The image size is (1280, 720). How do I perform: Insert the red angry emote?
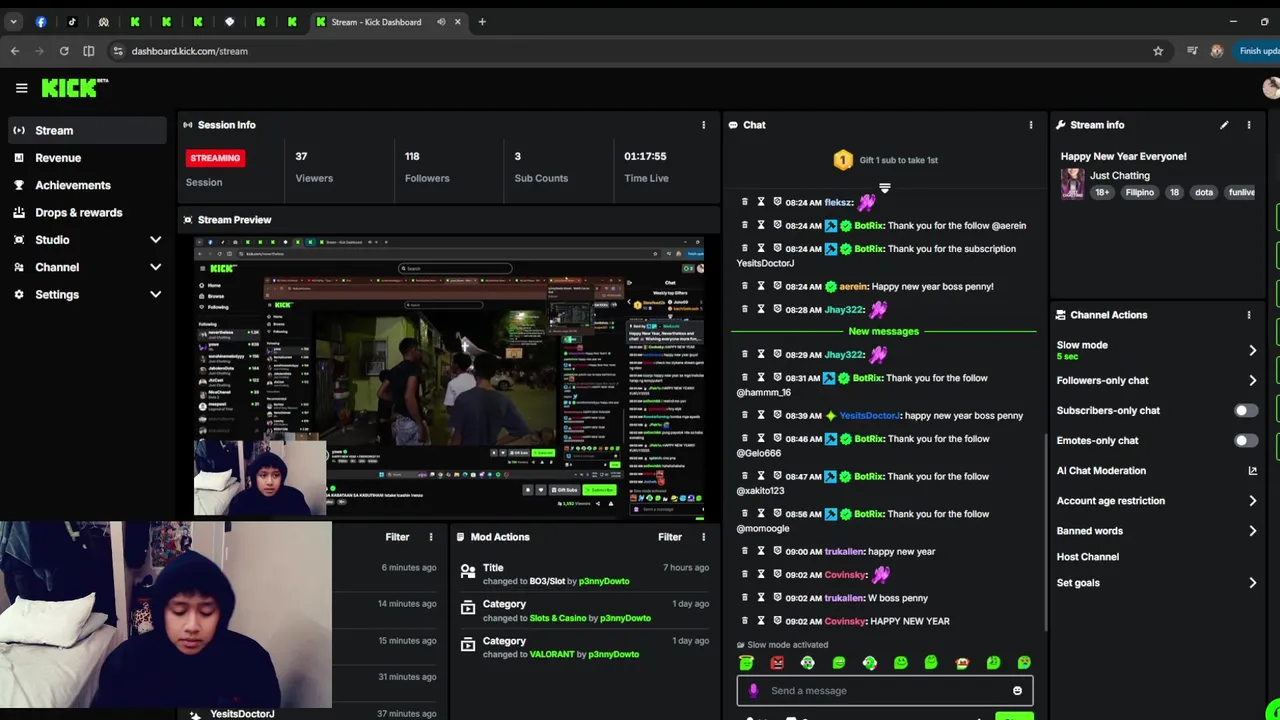coord(777,663)
